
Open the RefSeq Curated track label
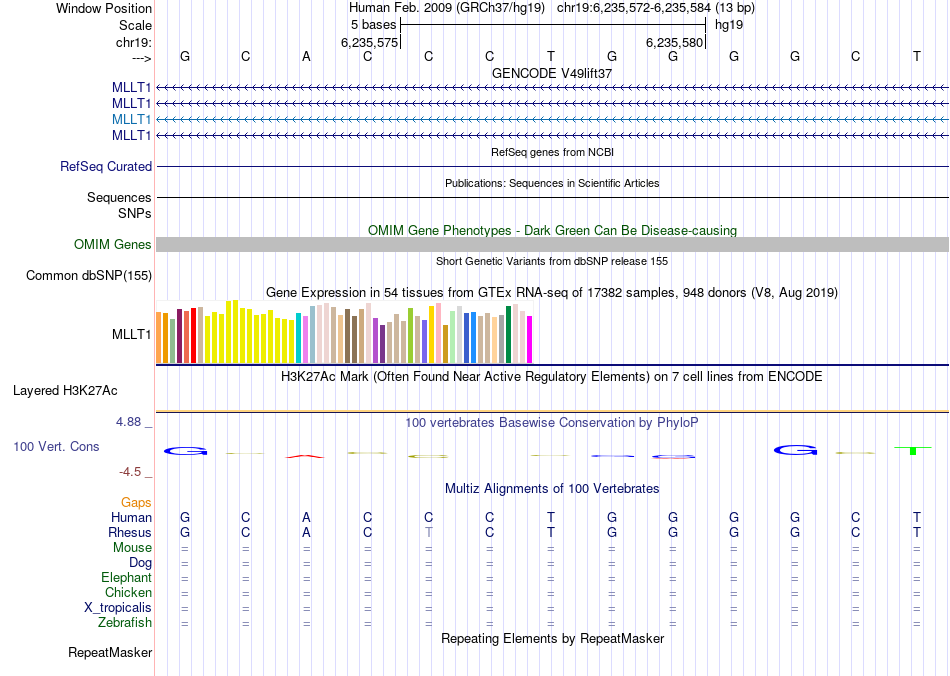pyautogui.click(x=106, y=166)
